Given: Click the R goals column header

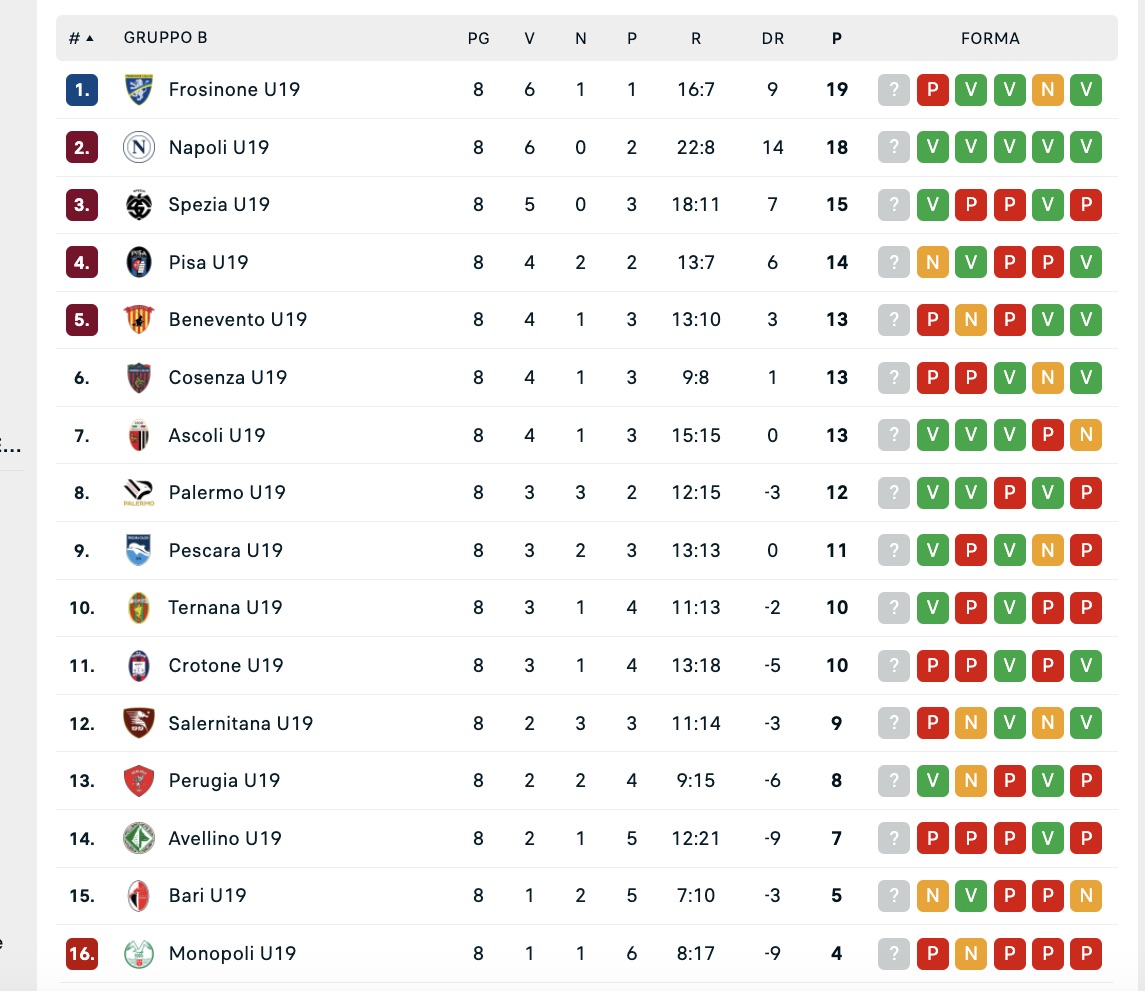Looking at the screenshot, I should [695, 38].
